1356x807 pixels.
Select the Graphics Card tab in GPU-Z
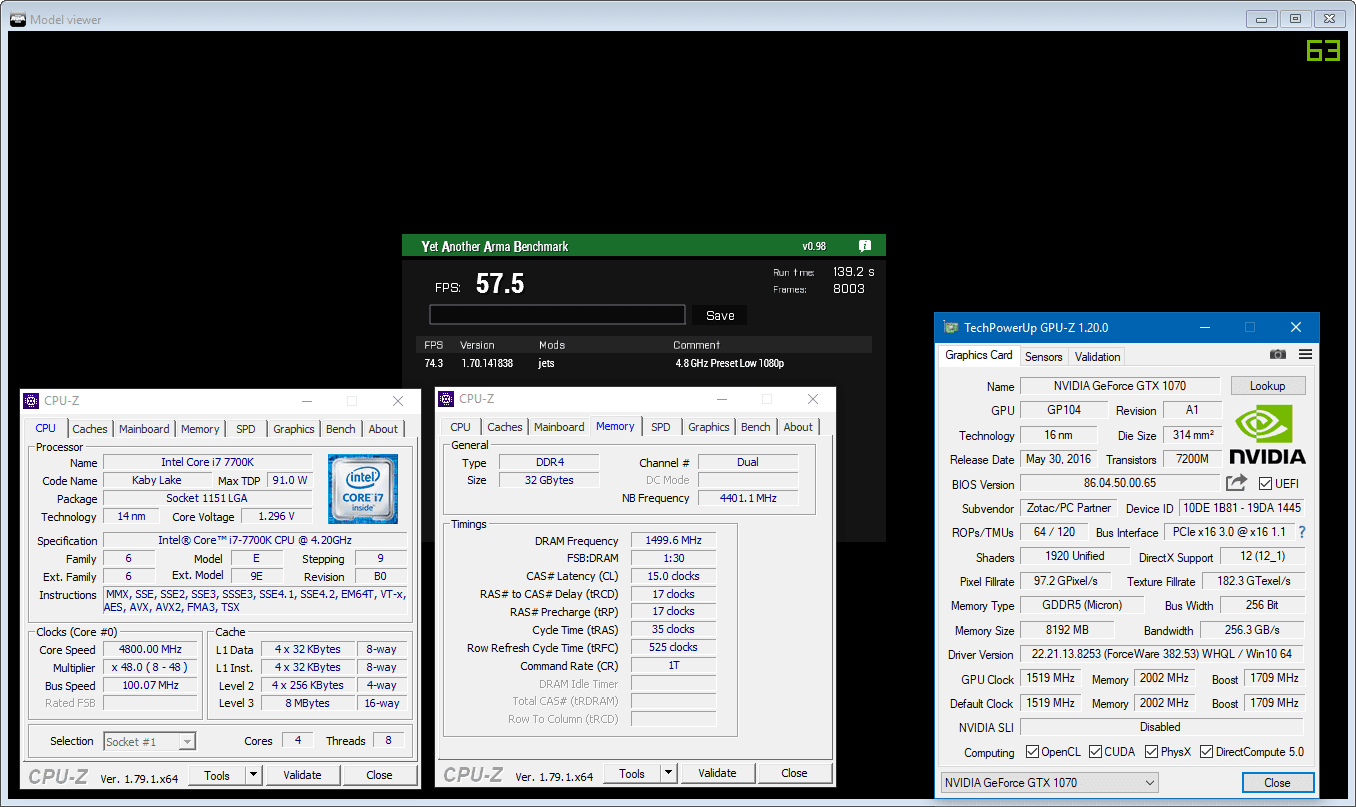click(x=979, y=355)
